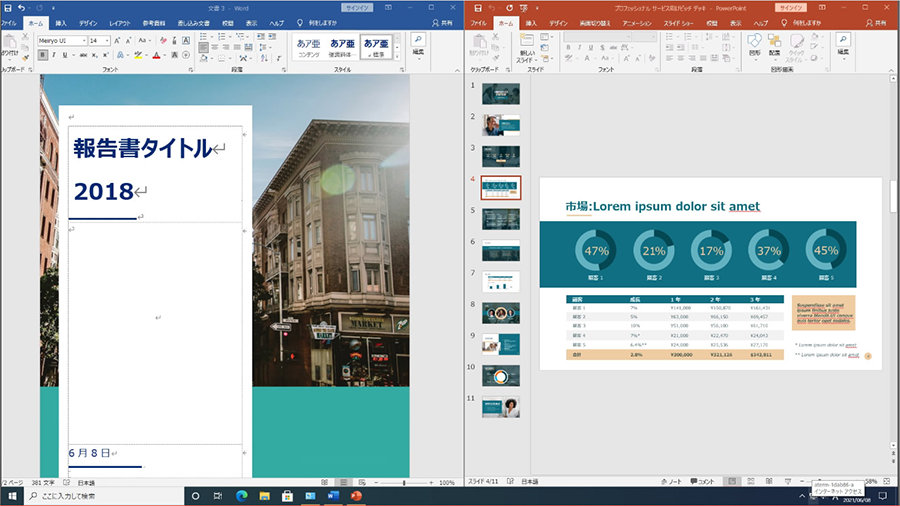The width and height of the screenshot is (900, 506).
Task: Redo action in PowerPoint title bar
Action: coord(509,8)
